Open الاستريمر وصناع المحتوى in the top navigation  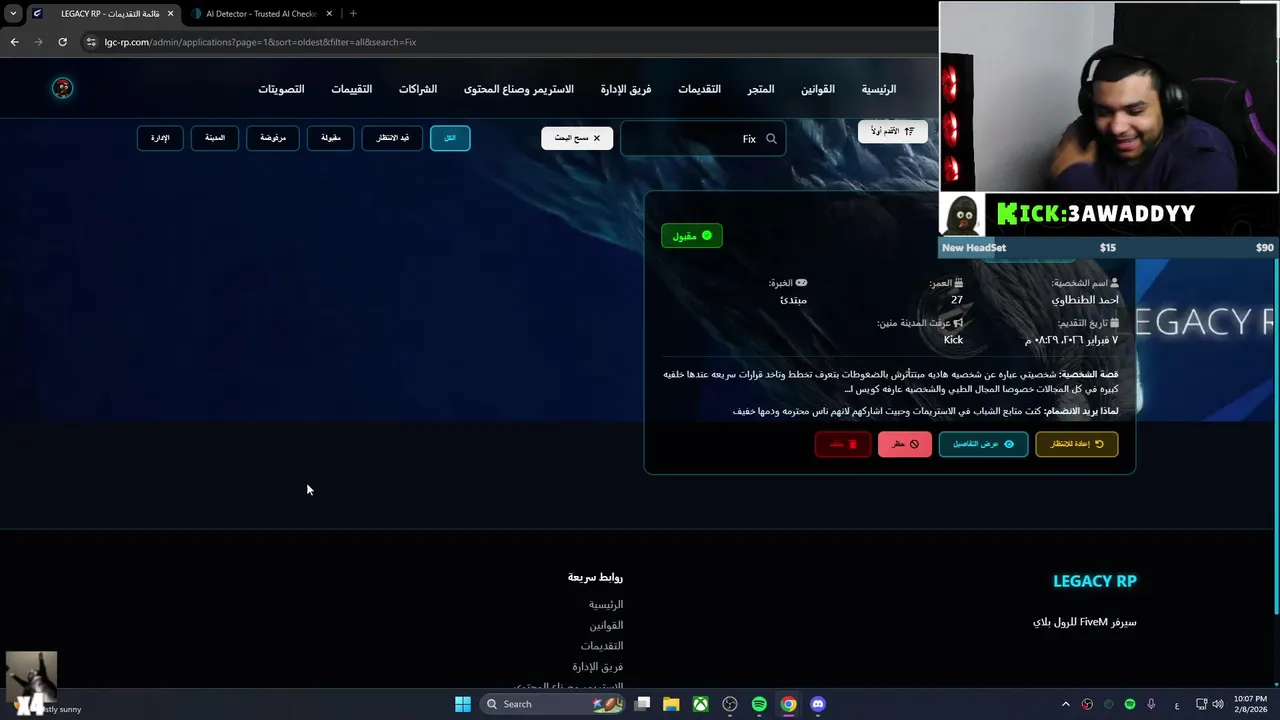519,89
